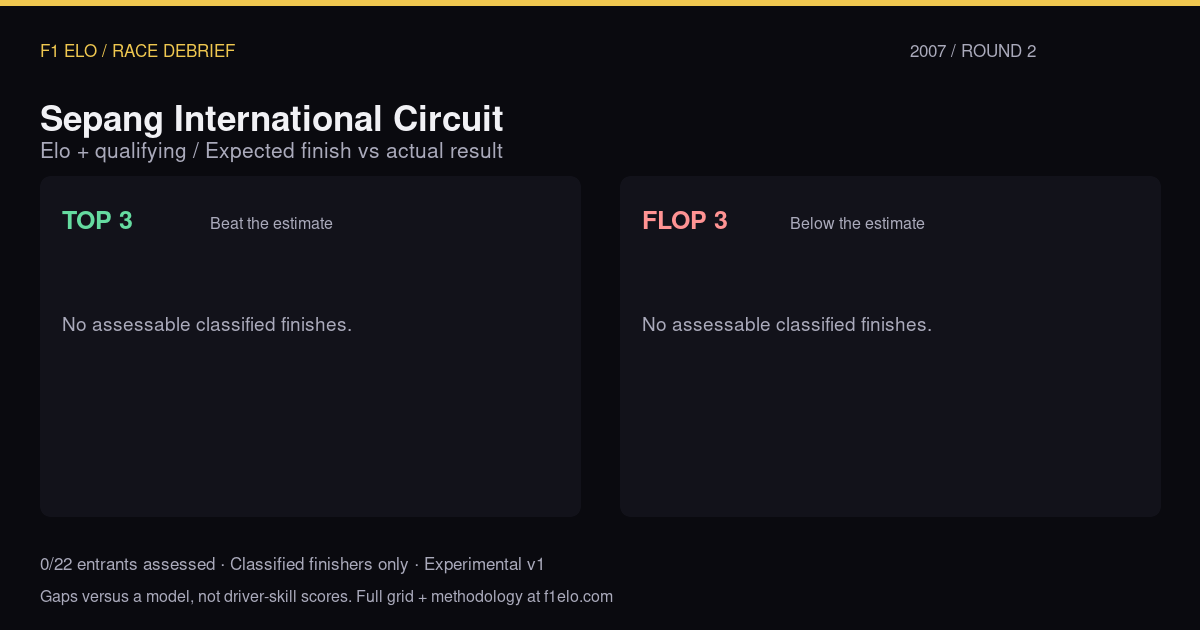1200x630 pixels.
Task: Click the F1 ELO / RACE DEBRIEF header
Action: coord(137,51)
